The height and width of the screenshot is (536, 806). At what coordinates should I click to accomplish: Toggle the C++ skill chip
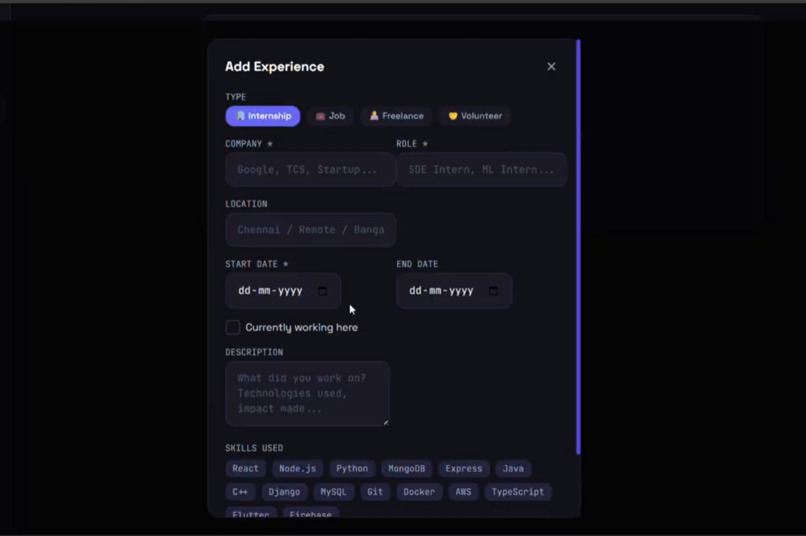(x=240, y=492)
